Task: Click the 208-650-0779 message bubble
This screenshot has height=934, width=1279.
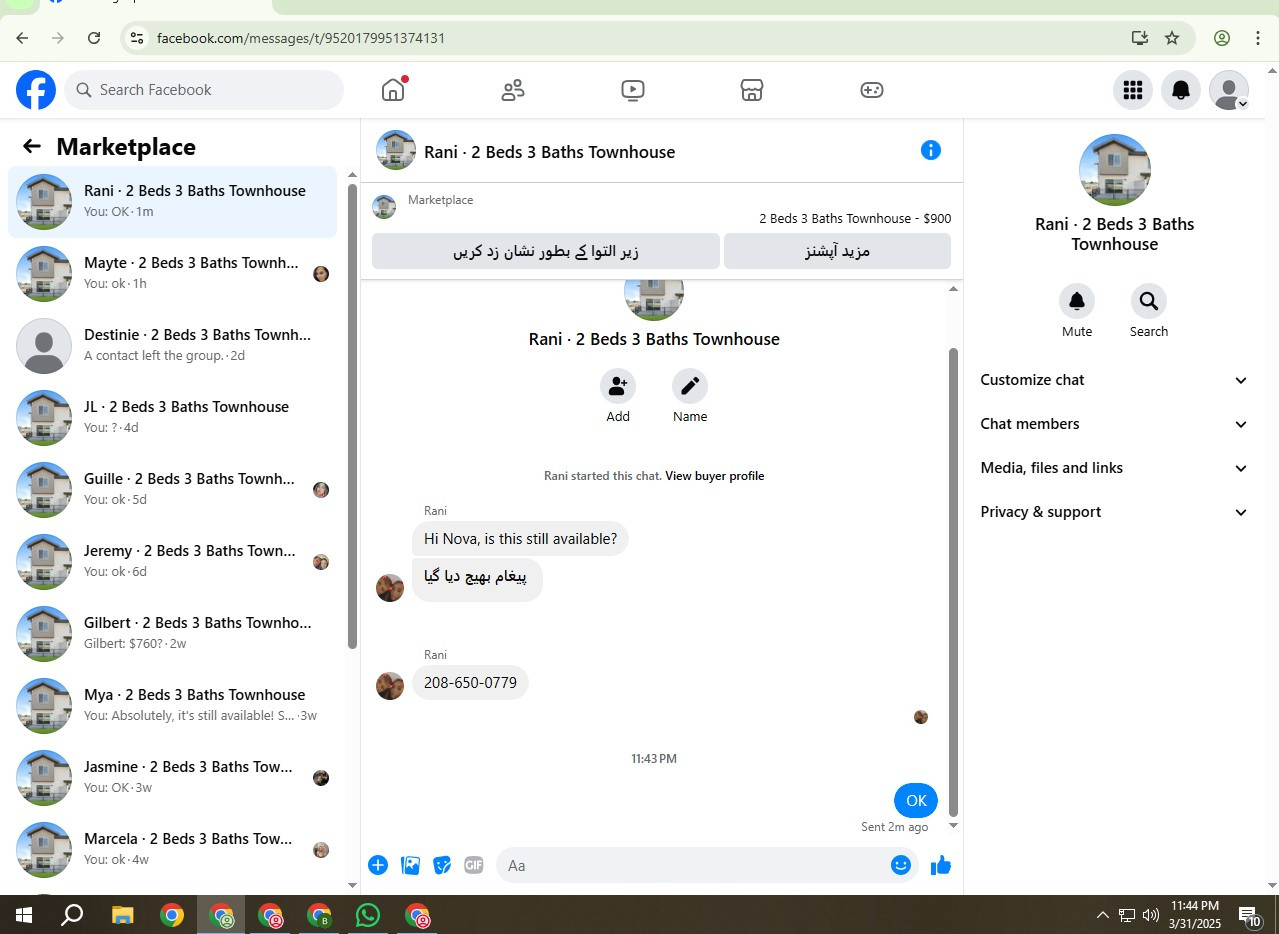Action: point(470,683)
